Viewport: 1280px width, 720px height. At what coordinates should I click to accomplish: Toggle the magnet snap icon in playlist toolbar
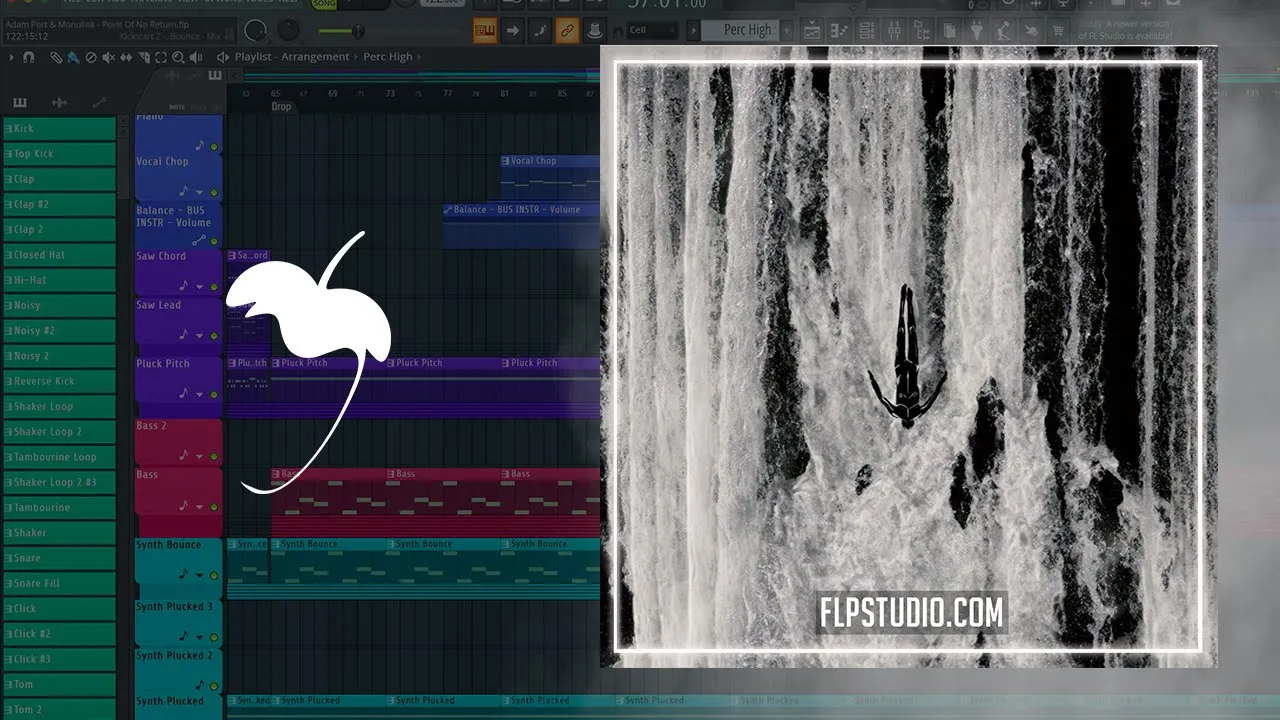coord(28,57)
